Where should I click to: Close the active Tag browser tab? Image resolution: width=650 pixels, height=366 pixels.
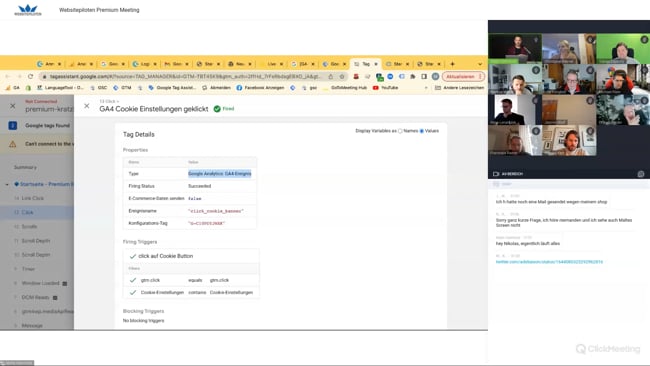tap(376, 64)
